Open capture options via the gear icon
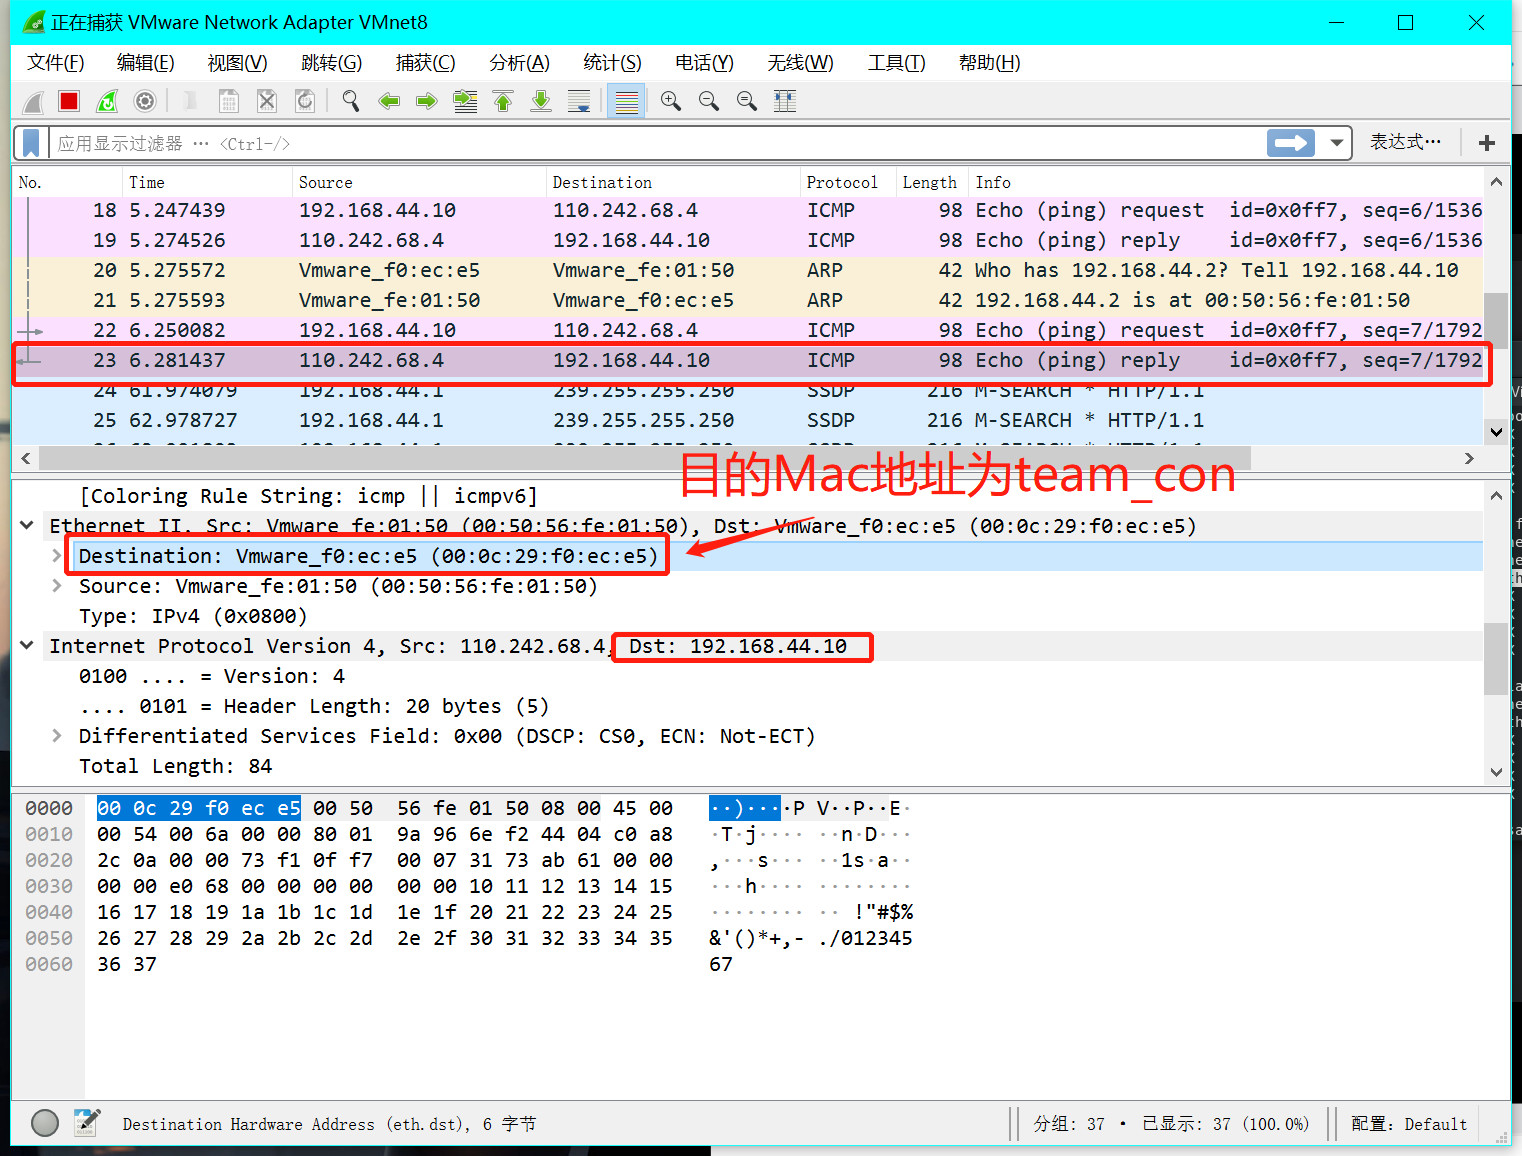The height and width of the screenshot is (1156, 1522). (x=145, y=100)
